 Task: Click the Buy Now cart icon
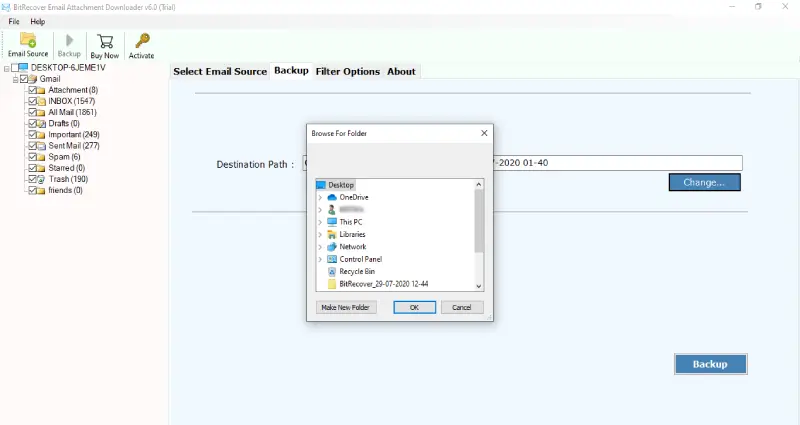[104, 45]
